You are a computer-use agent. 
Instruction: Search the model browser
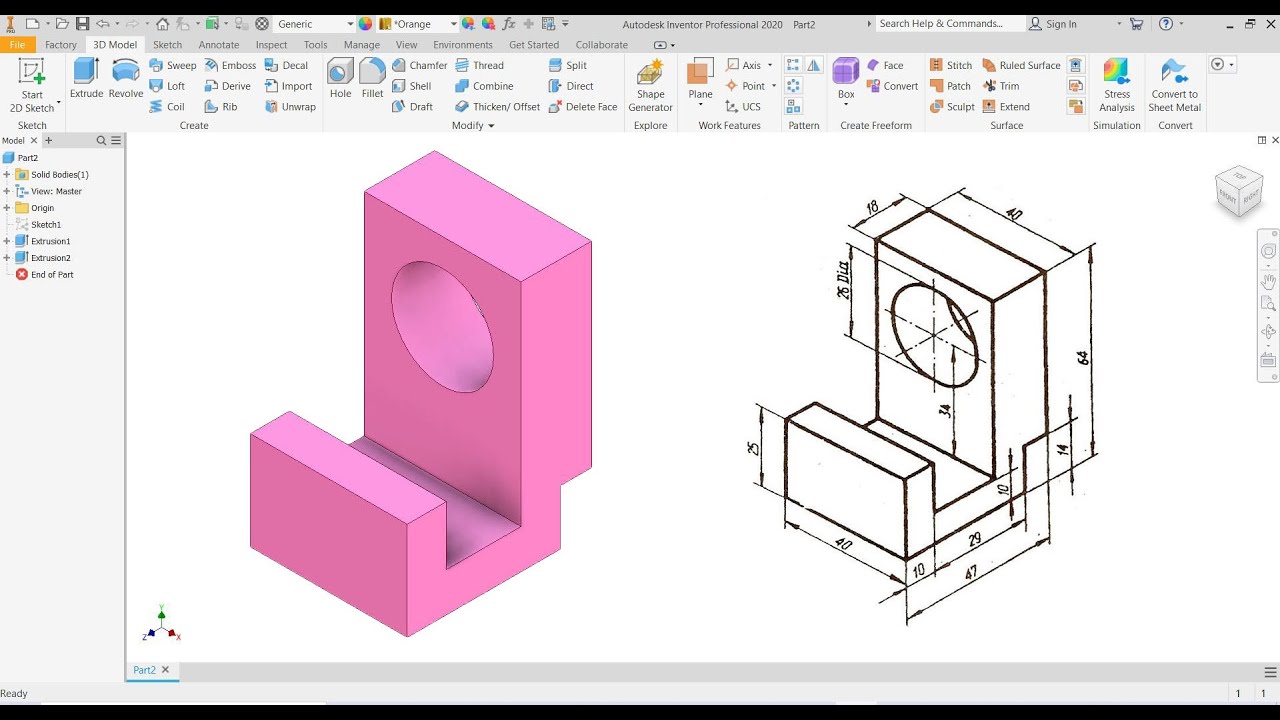point(101,141)
